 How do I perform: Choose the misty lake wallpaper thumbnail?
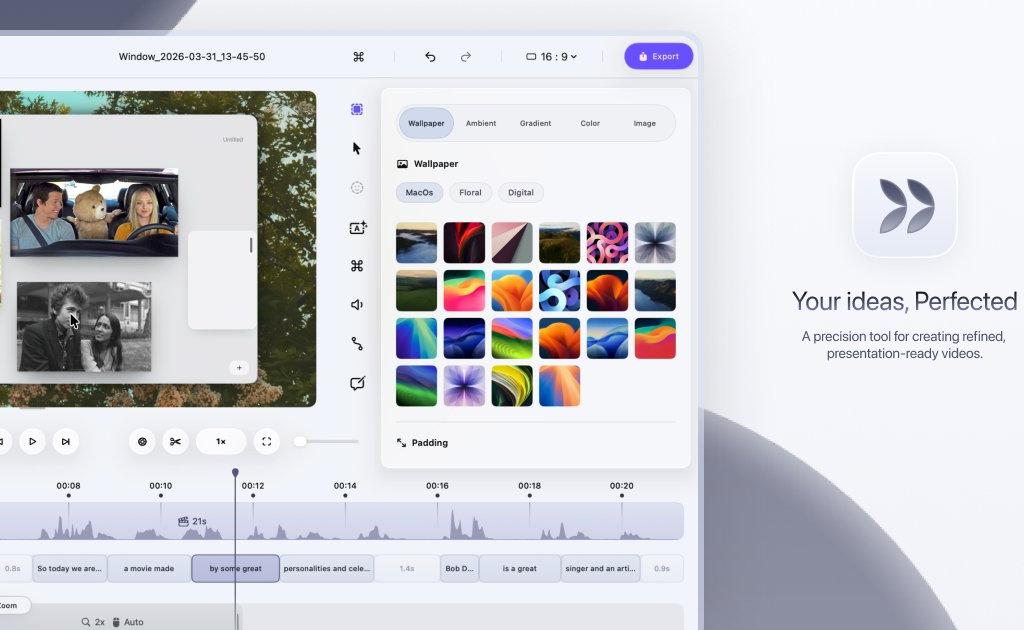416,242
